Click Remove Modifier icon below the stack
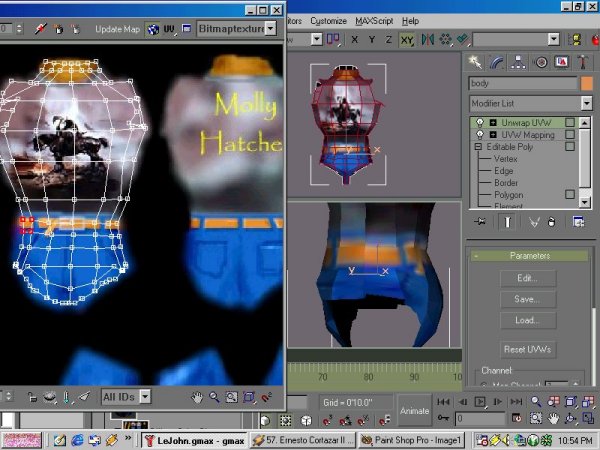Image resolution: width=600 pixels, height=450 pixels. [551, 222]
